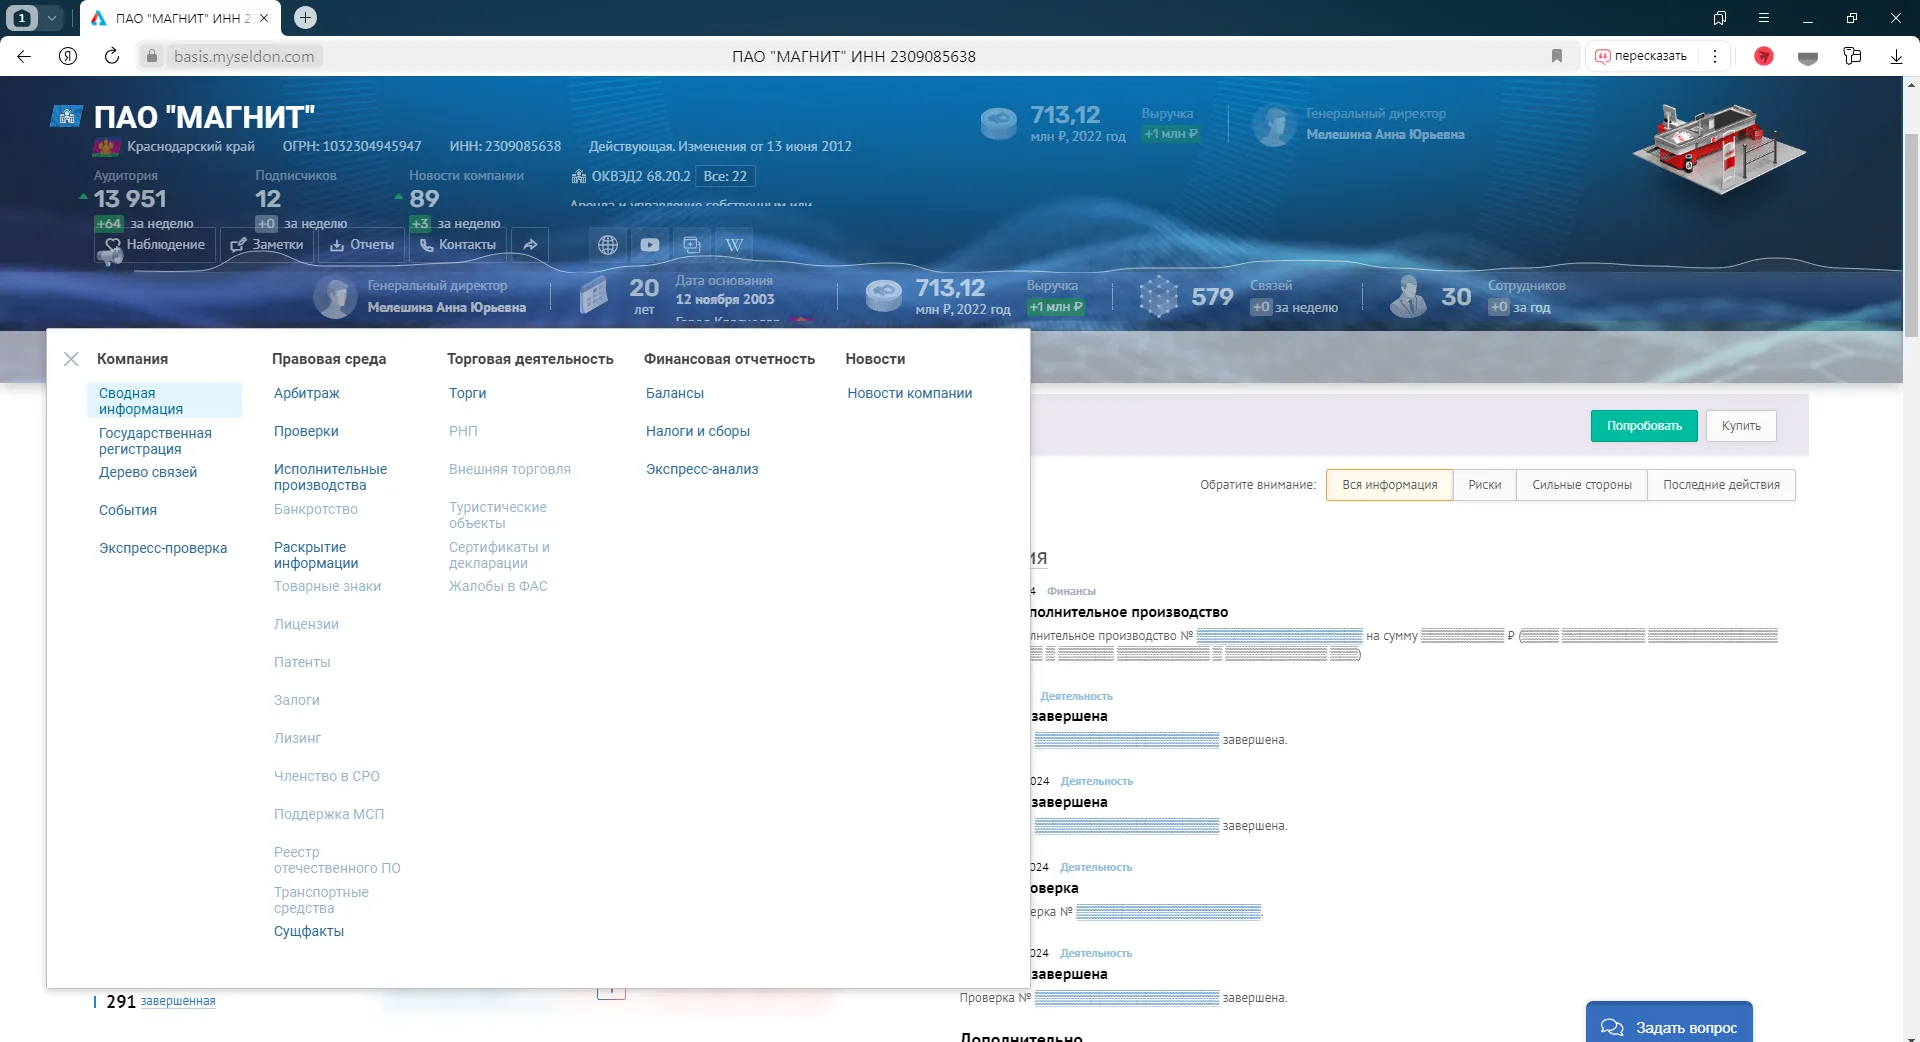
Task: Open Налоги и сборы menu item
Action: [698, 431]
